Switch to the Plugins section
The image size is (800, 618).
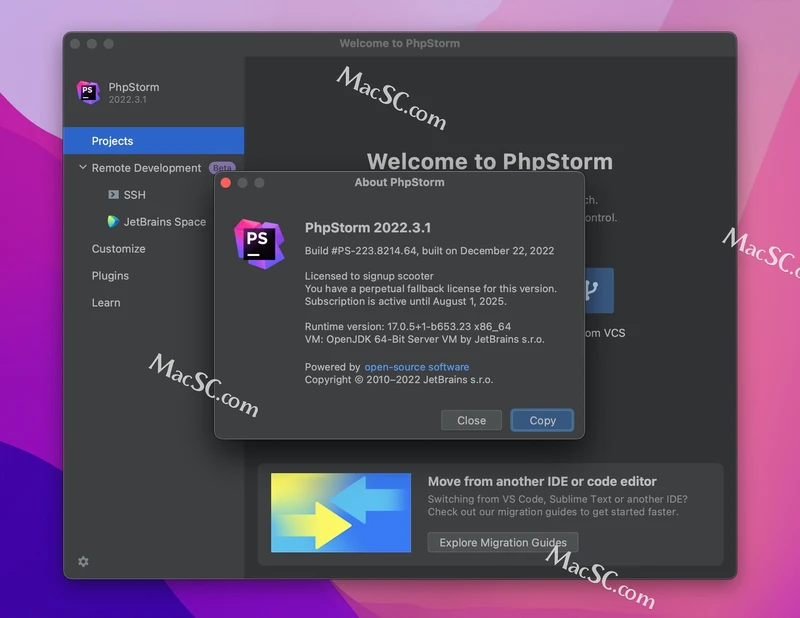pyautogui.click(x=110, y=276)
